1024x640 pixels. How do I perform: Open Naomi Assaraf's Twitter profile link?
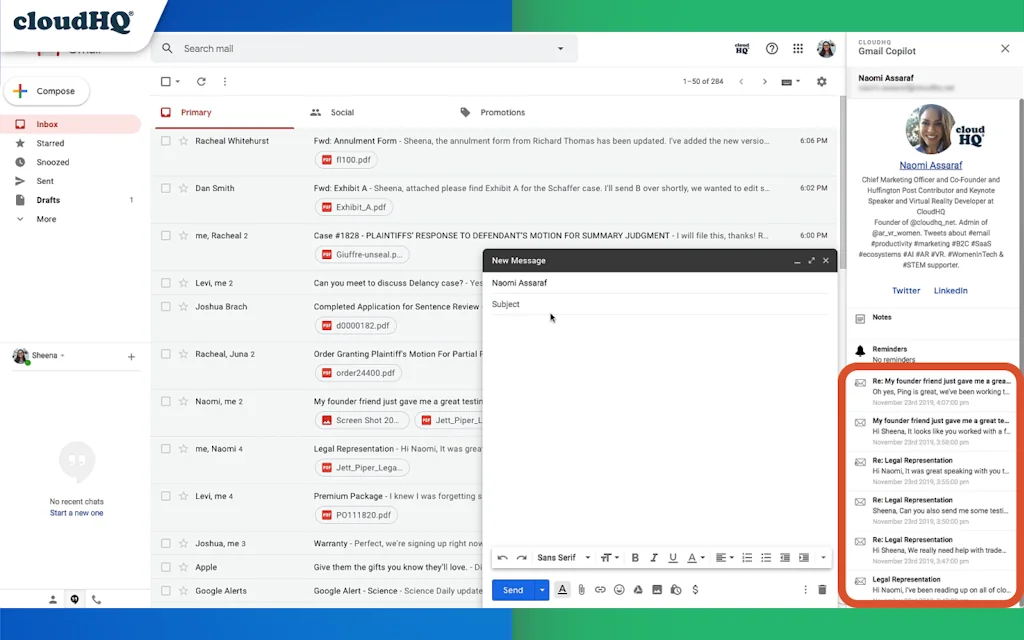tap(906, 290)
